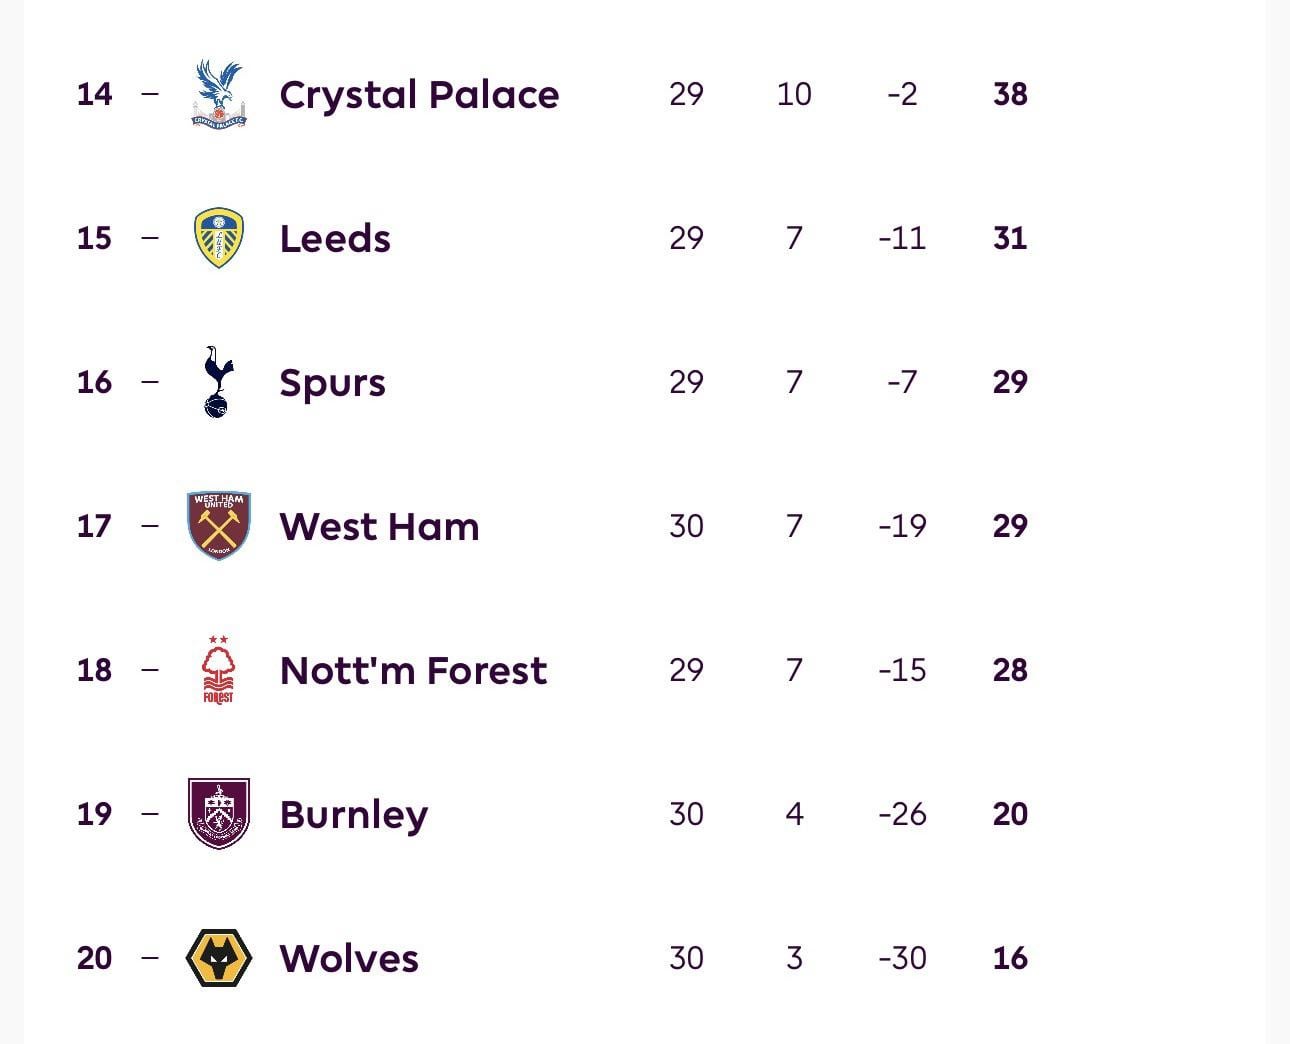1290x1044 pixels.
Task: Click the Burnley club crest
Action: (x=219, y=814)
